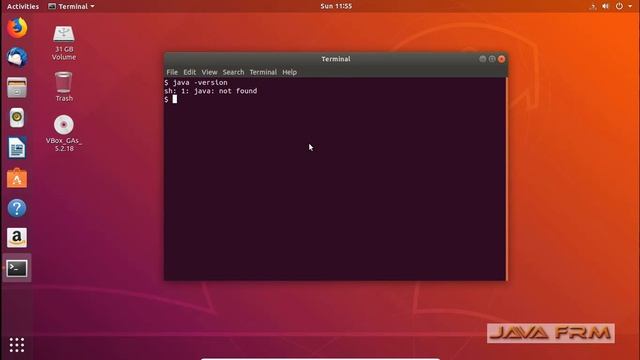Expand the system menu arrow in top bar

coord(630,6)
